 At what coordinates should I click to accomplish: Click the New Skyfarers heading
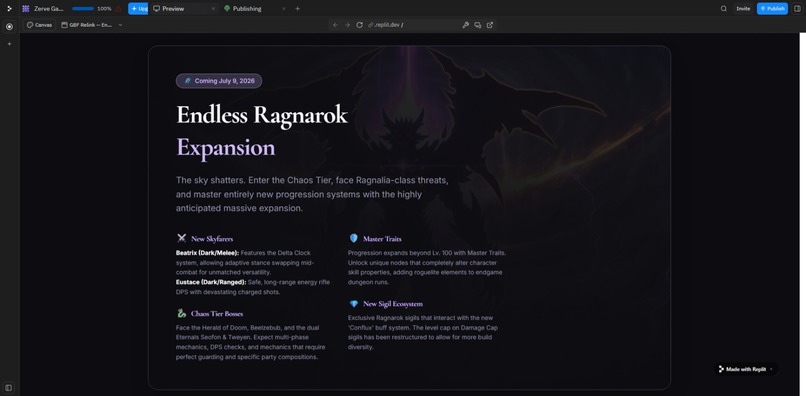(212, 239)
